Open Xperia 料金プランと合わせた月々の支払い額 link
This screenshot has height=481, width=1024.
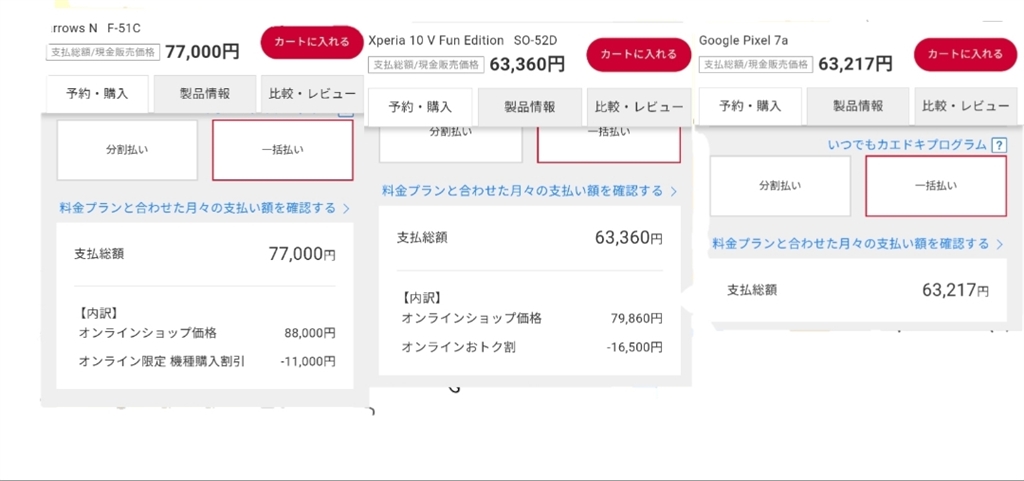pyautogui.click(x=522, y=191)
